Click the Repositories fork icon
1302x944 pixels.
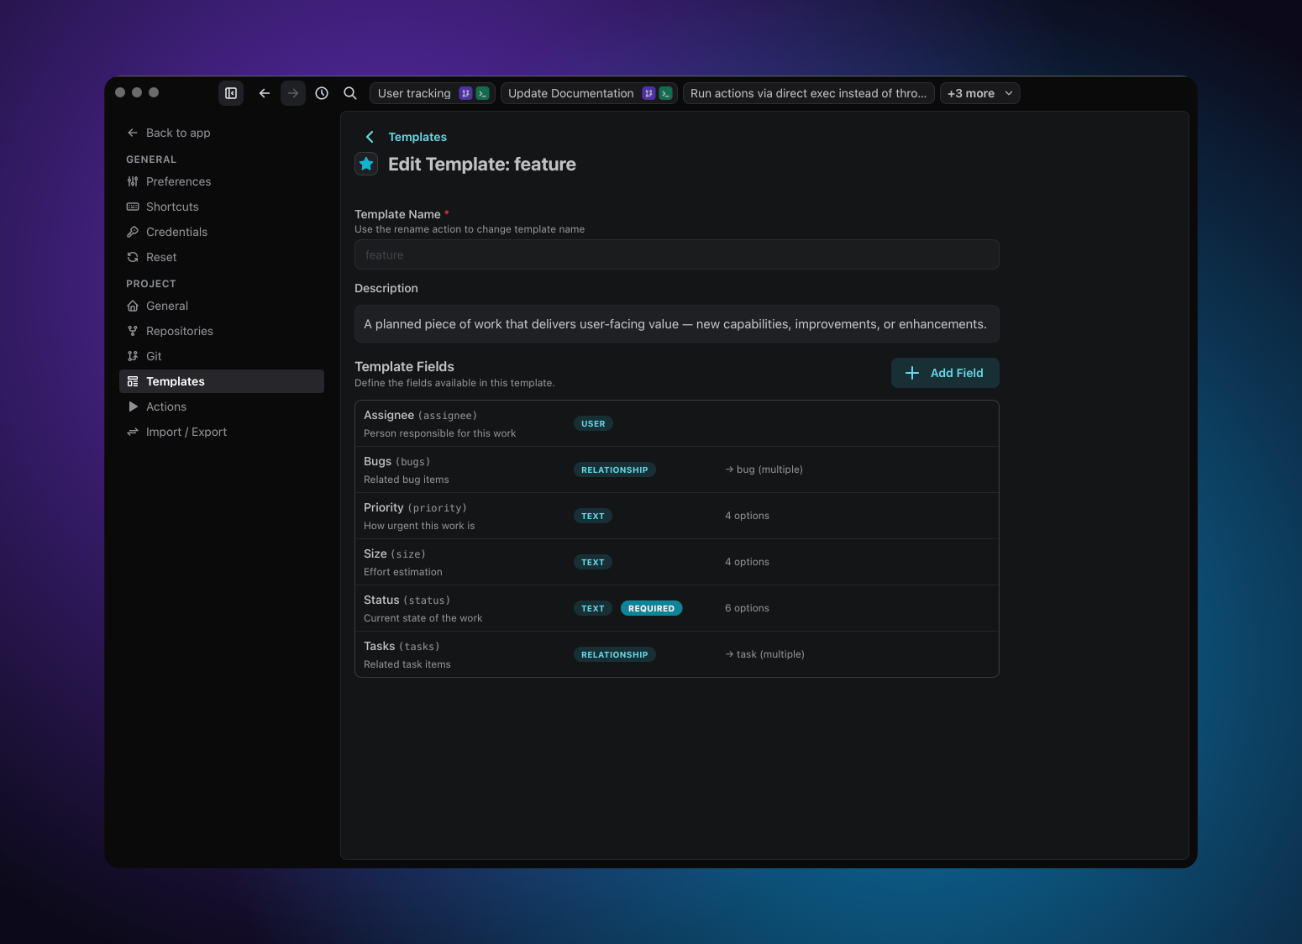point(133,331)
